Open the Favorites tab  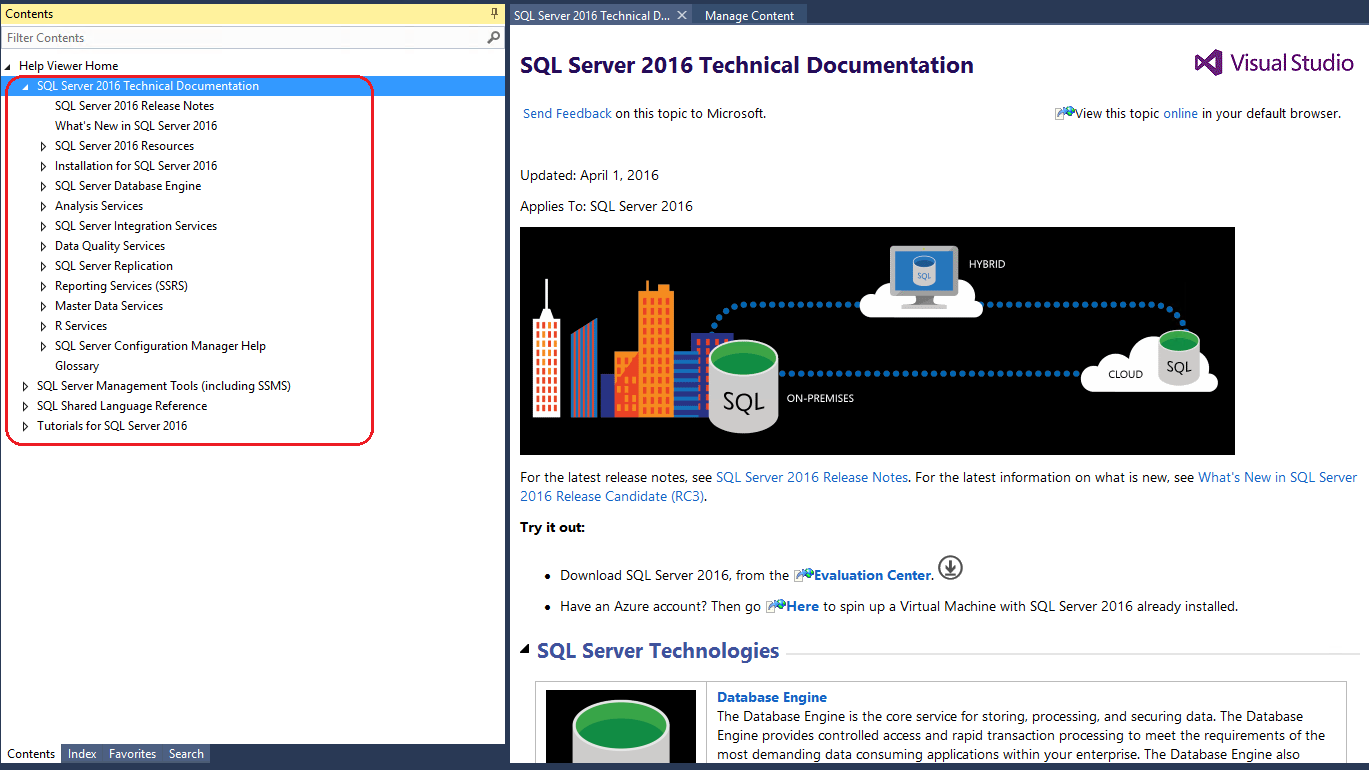click(x=132, y=754)
